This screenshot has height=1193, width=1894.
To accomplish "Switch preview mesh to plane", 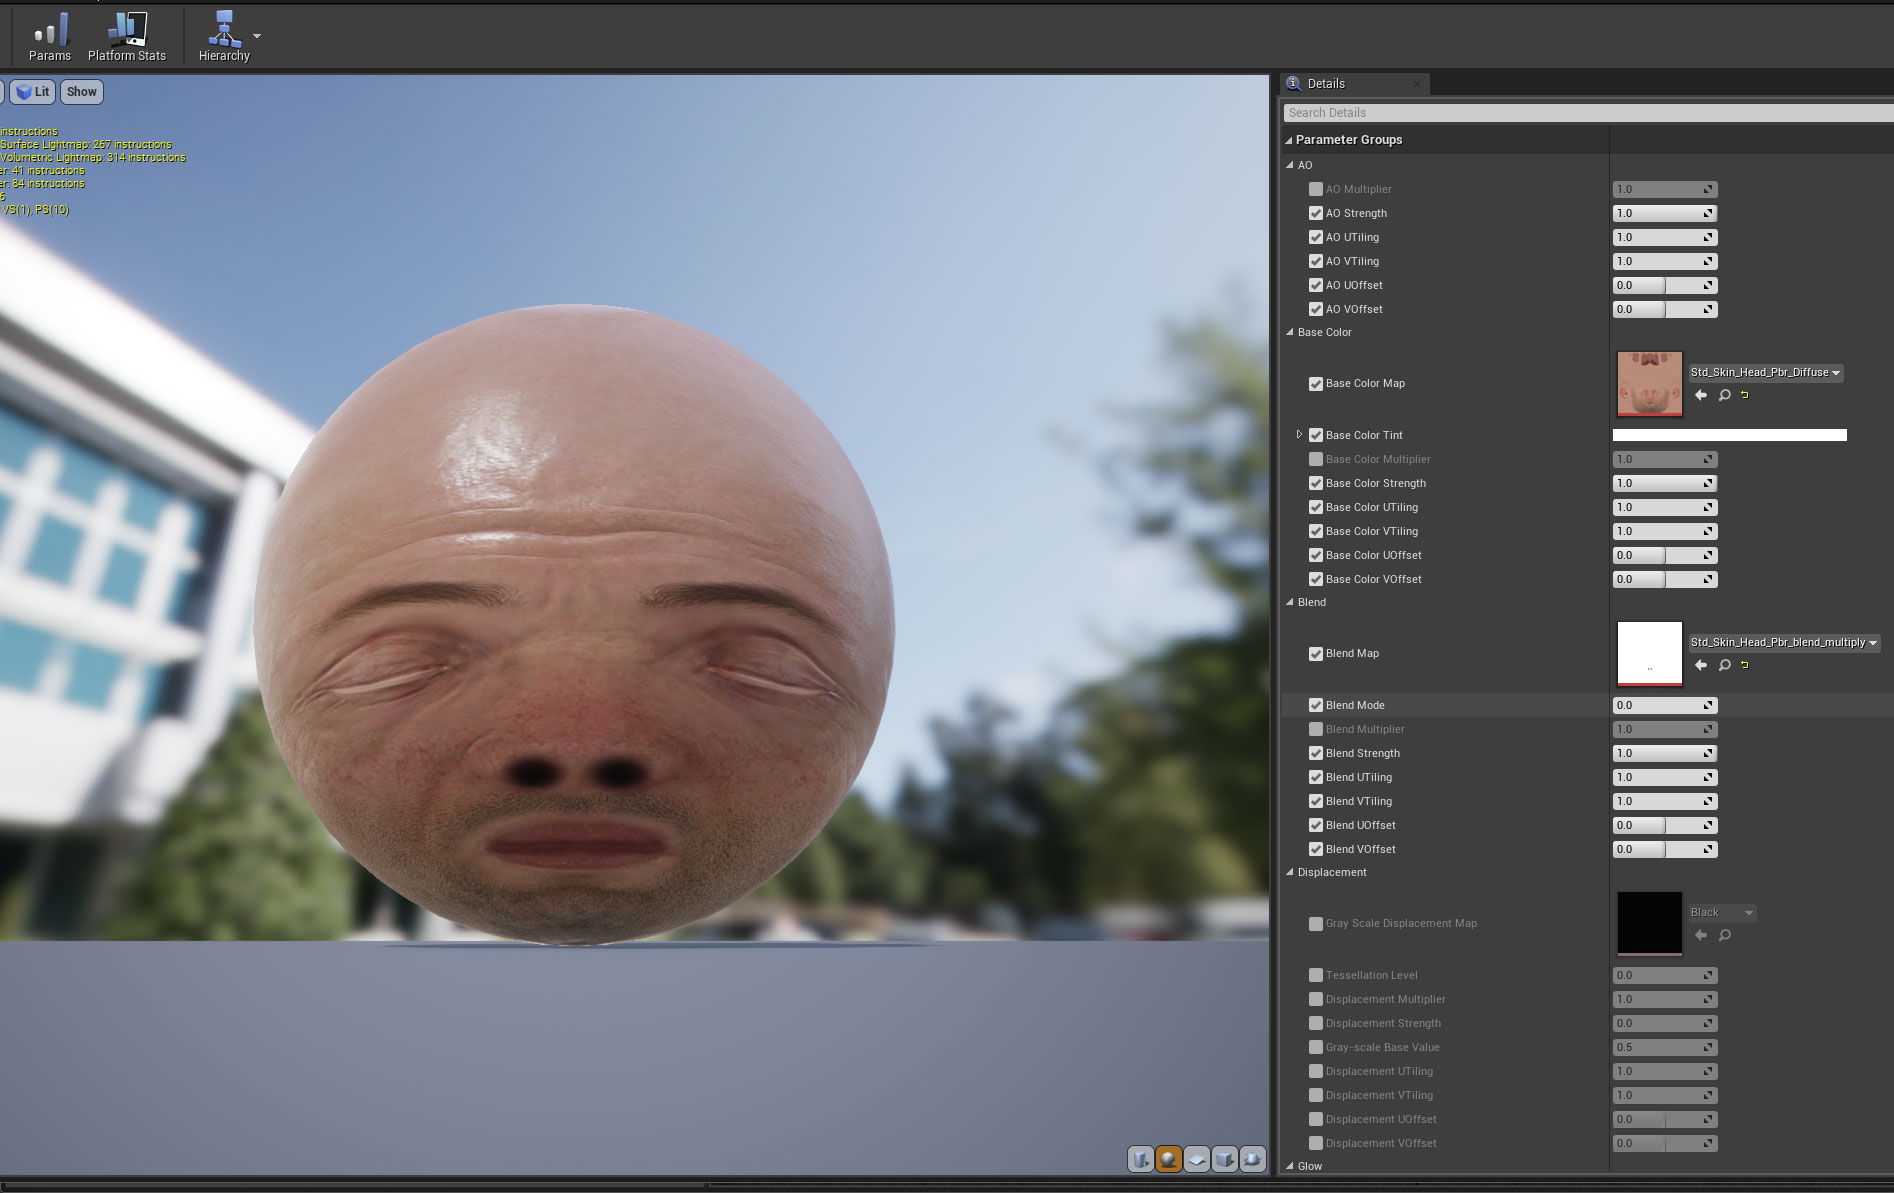I will 1196,1159.
